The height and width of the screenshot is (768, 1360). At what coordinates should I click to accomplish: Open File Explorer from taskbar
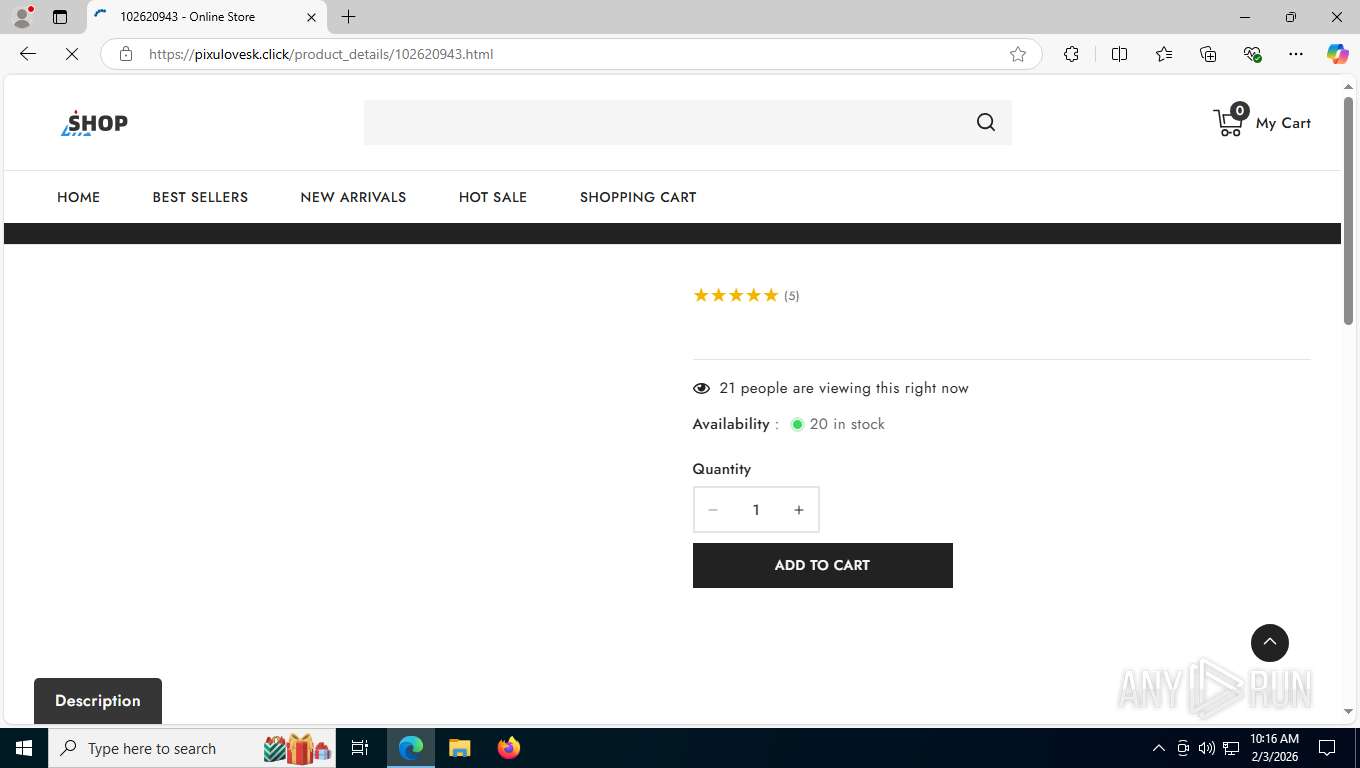click(x=459, y=748)
